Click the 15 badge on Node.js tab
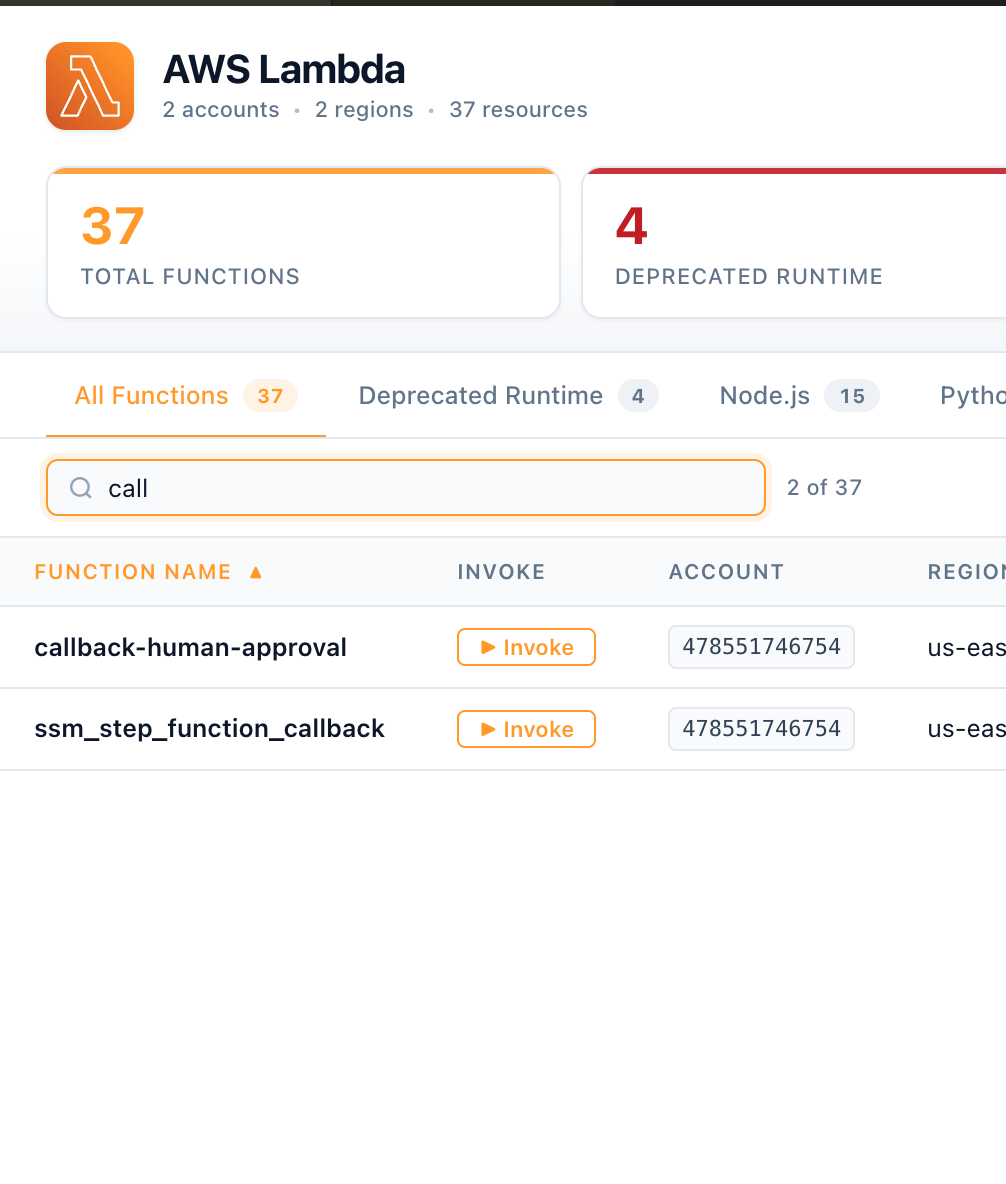The width and height of the screenshot is (1006, 1184). (852, 396)
